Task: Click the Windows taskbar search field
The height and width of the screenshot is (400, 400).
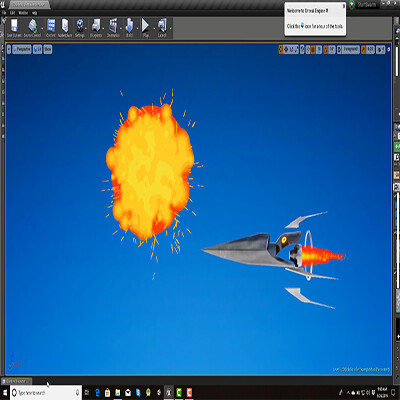Action: tap(45, 393)
